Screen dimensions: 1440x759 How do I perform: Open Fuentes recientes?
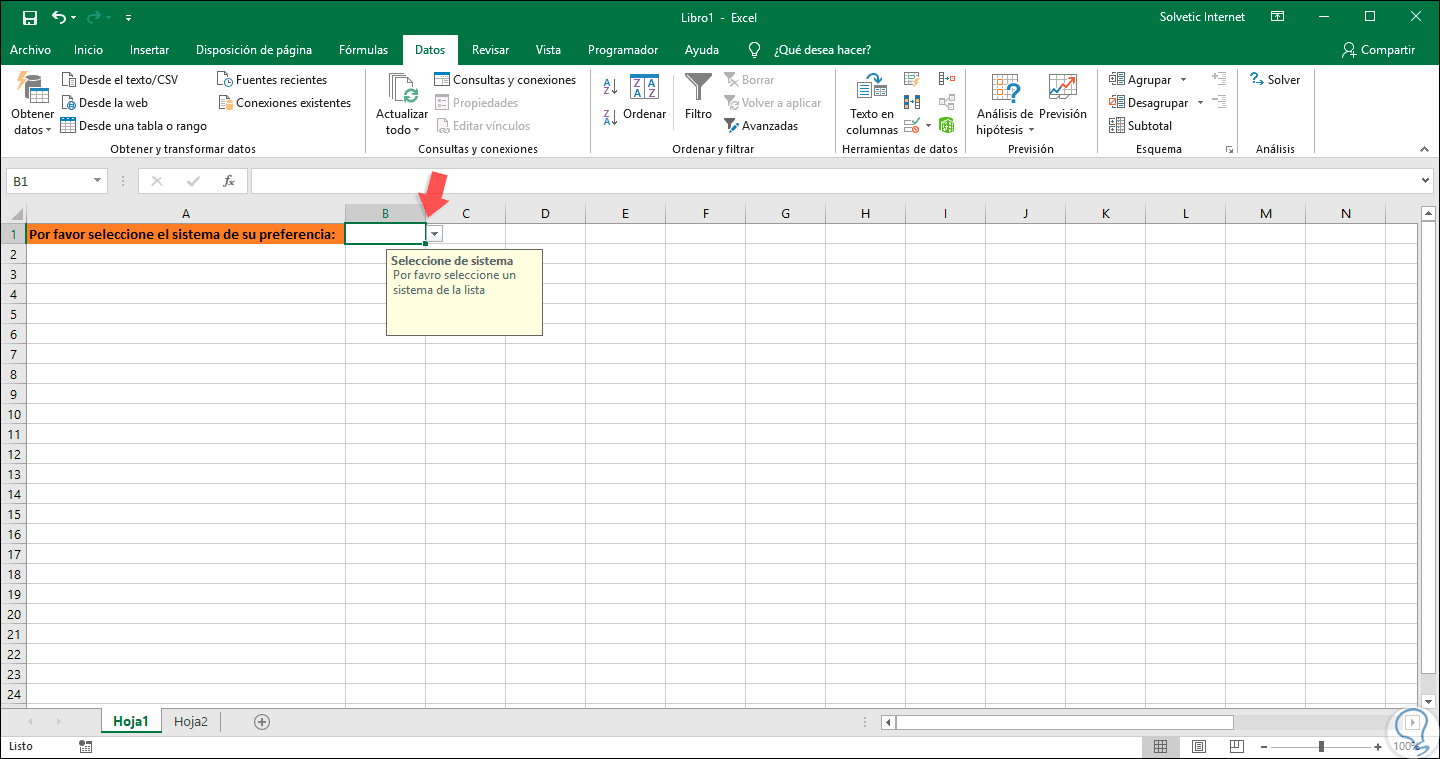[x=273, y=80]
